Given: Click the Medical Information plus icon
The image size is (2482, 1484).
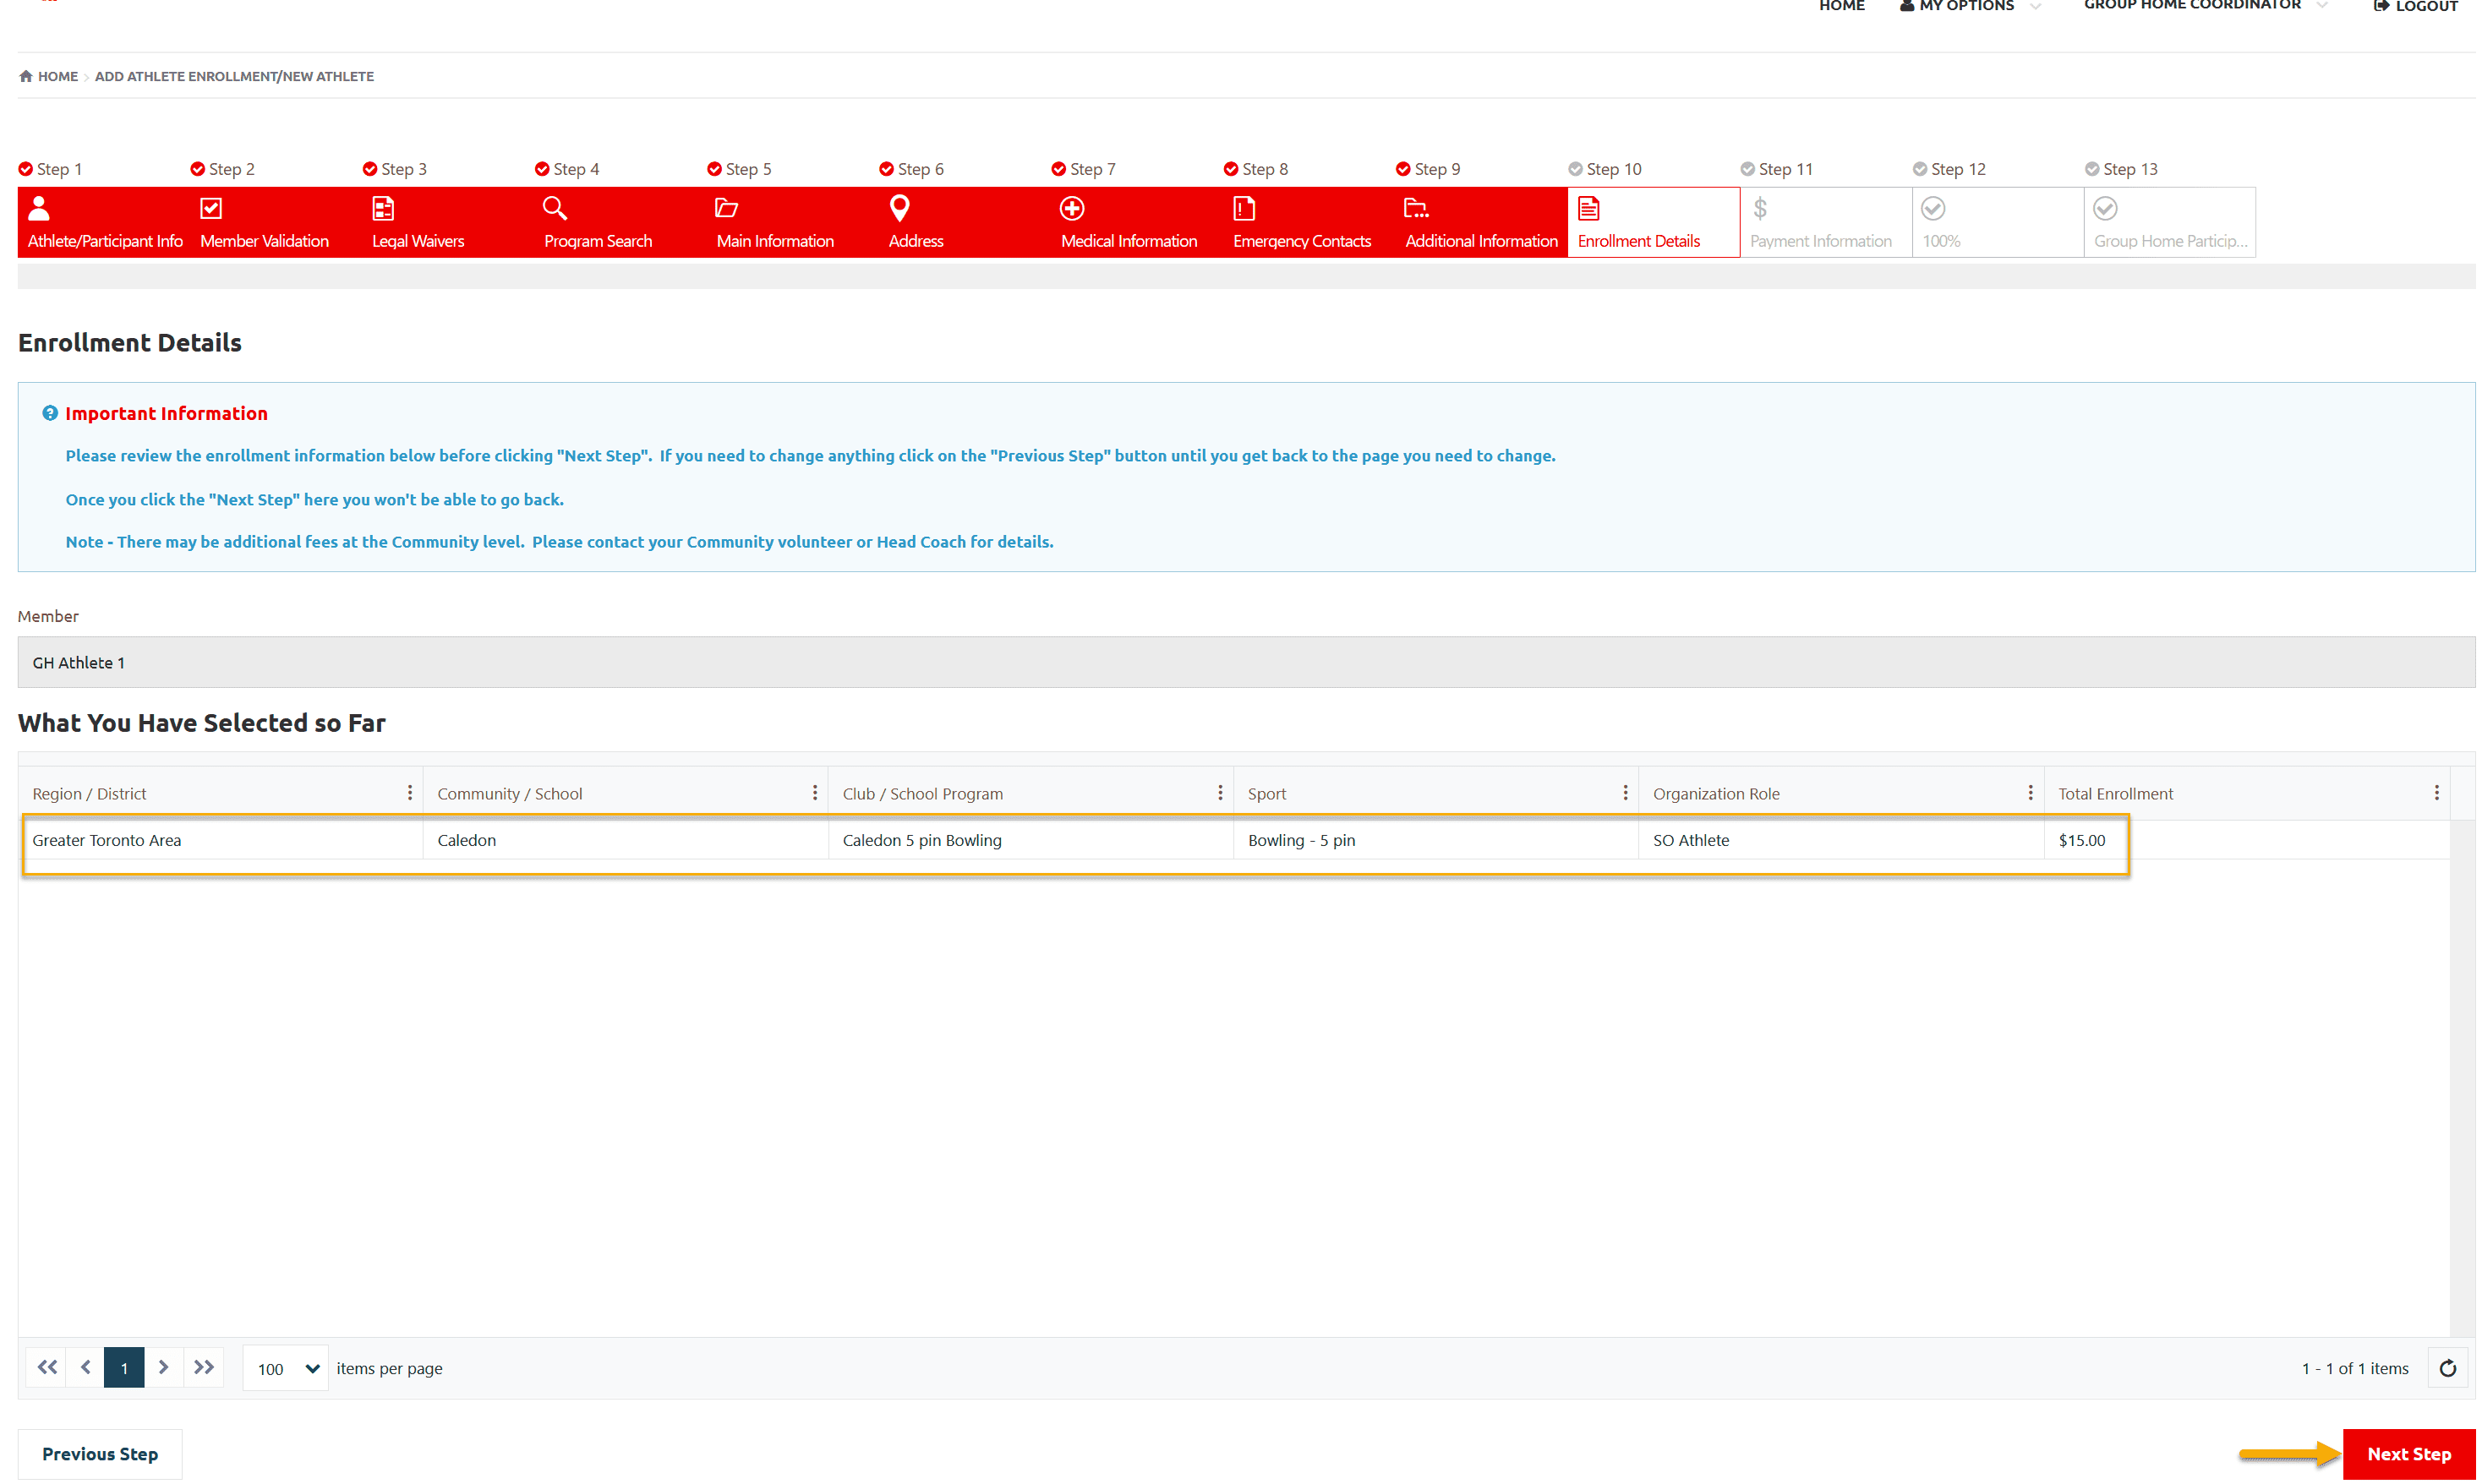Looking at the screenshot, I should pyautogui.click(x=1072, y=208).
